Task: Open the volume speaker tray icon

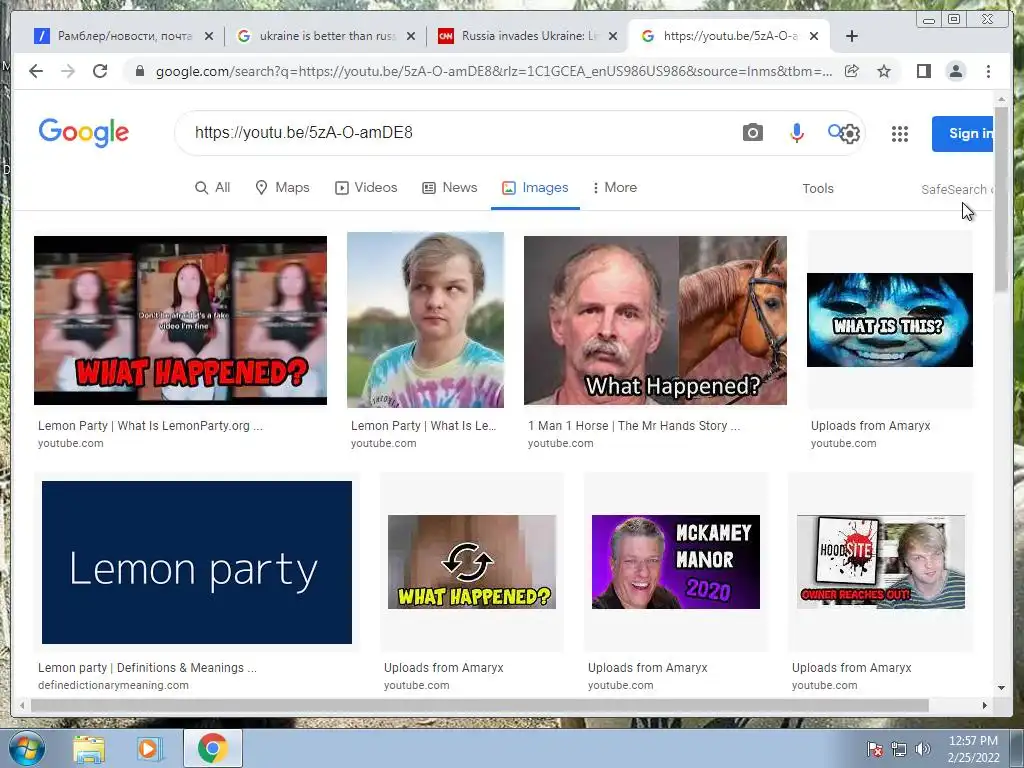Action: pos(922,749)
